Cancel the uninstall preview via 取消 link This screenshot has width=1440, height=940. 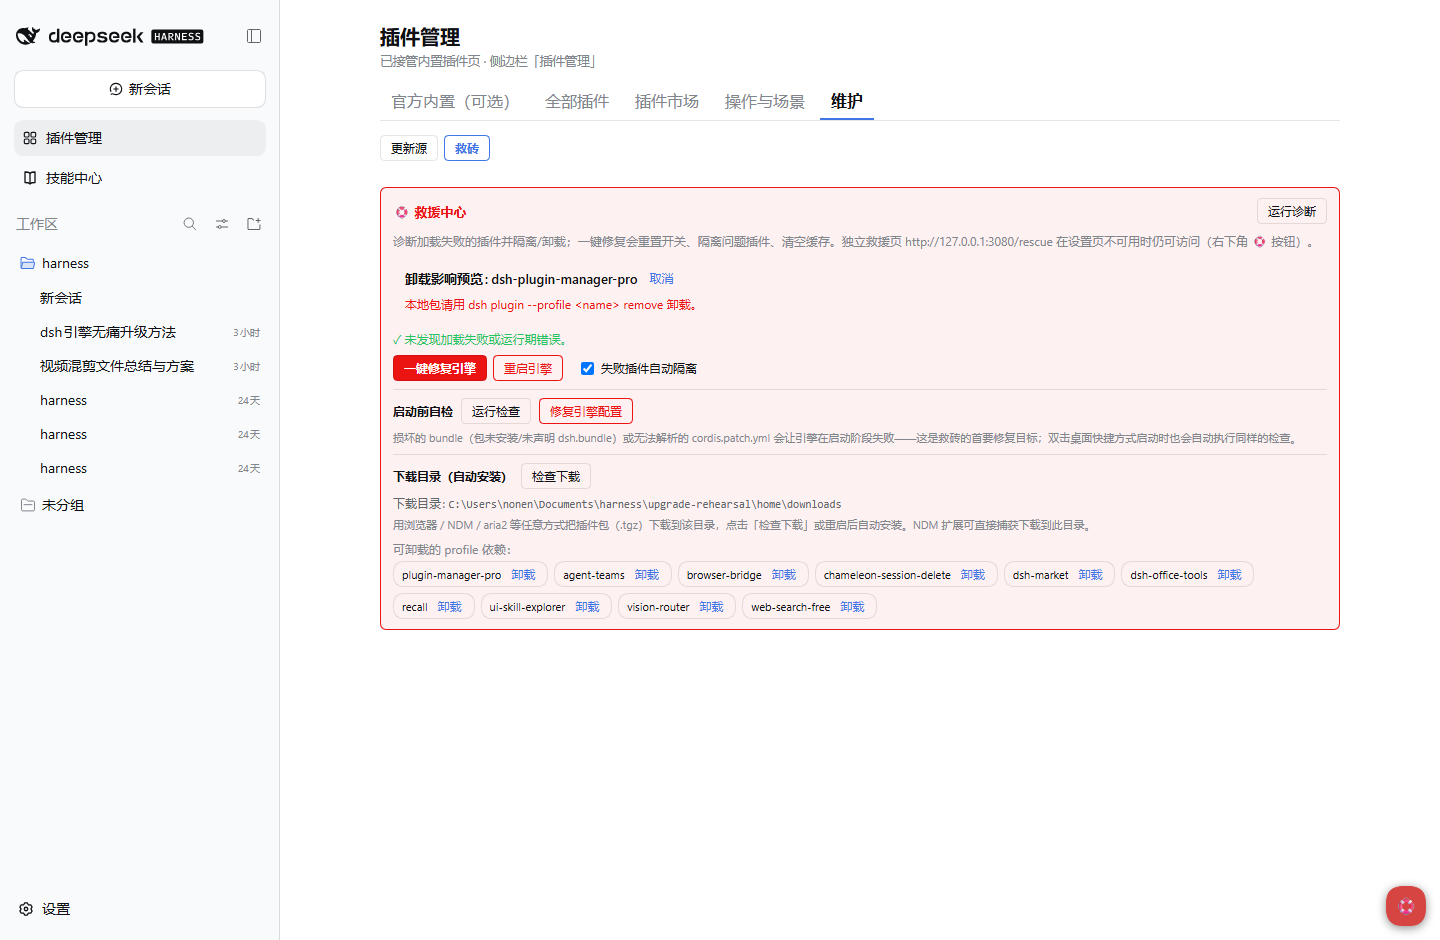click(662, 279)
